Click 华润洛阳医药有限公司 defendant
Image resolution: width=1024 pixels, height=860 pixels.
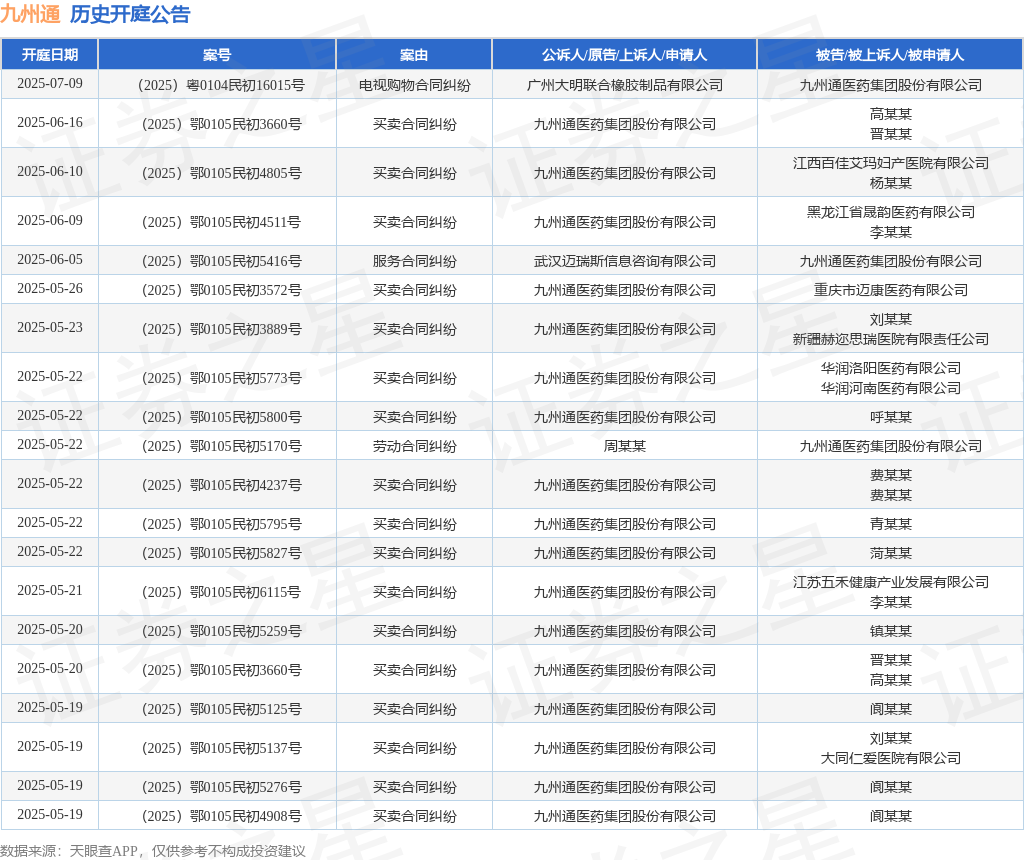coord(891,368)
